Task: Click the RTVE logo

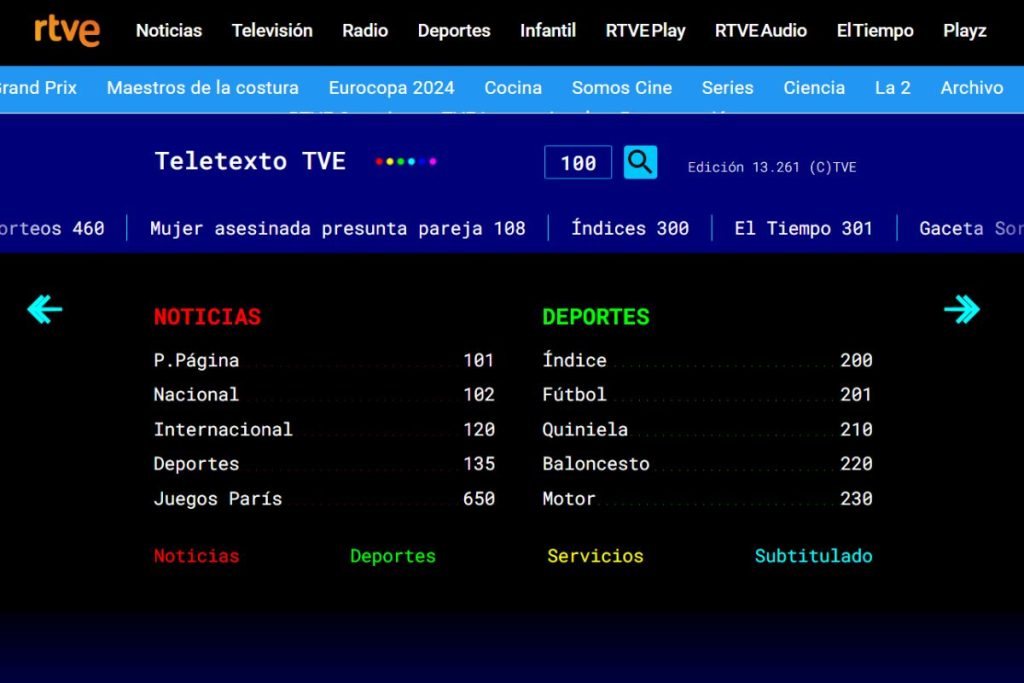Action: click(x=64, y=30)
